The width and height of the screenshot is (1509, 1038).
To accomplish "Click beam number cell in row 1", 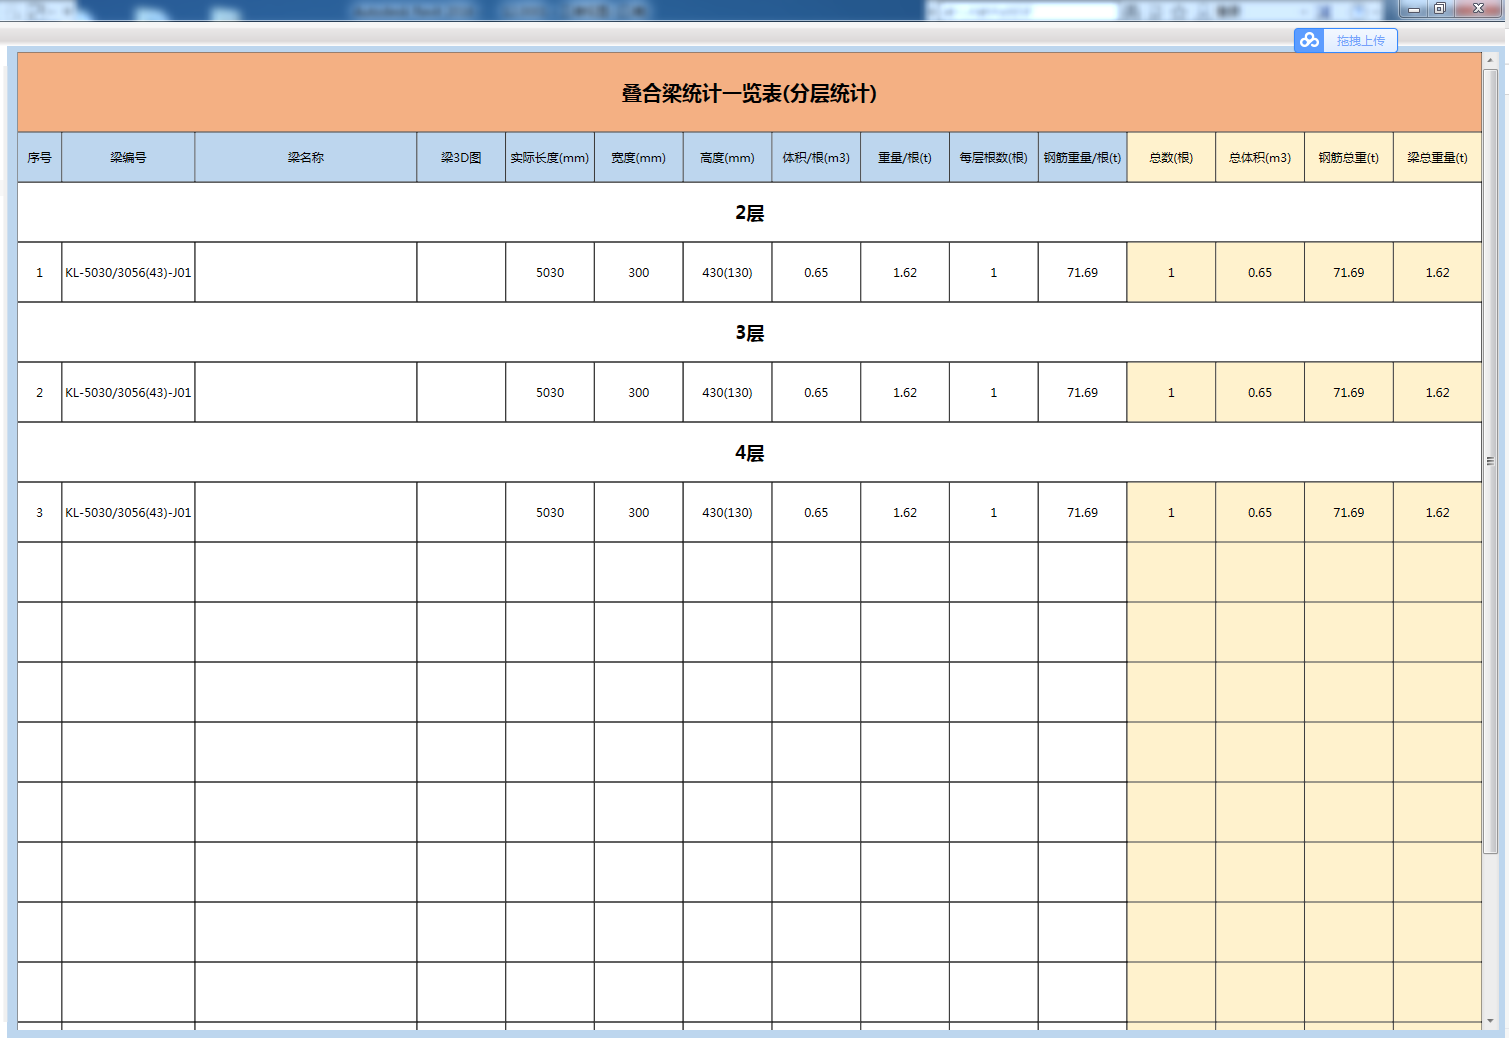I will click(x=128, y=273).
